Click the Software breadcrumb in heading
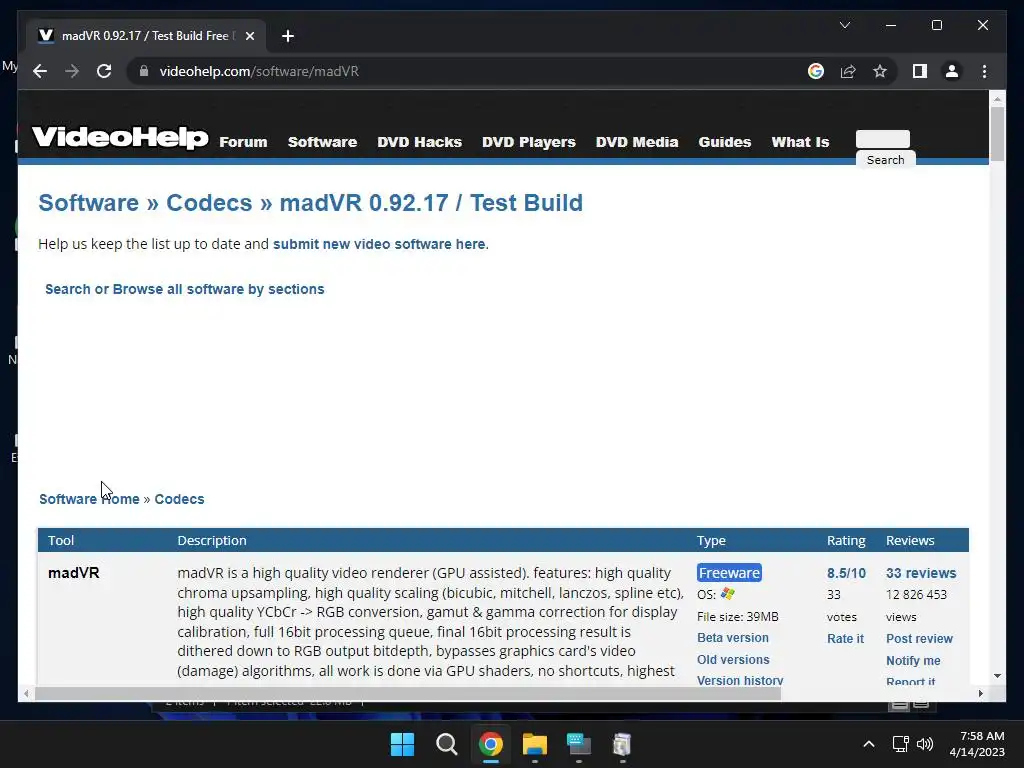Image resolution: width=1024 pixels, height=768 pixels. coord(89,202)
